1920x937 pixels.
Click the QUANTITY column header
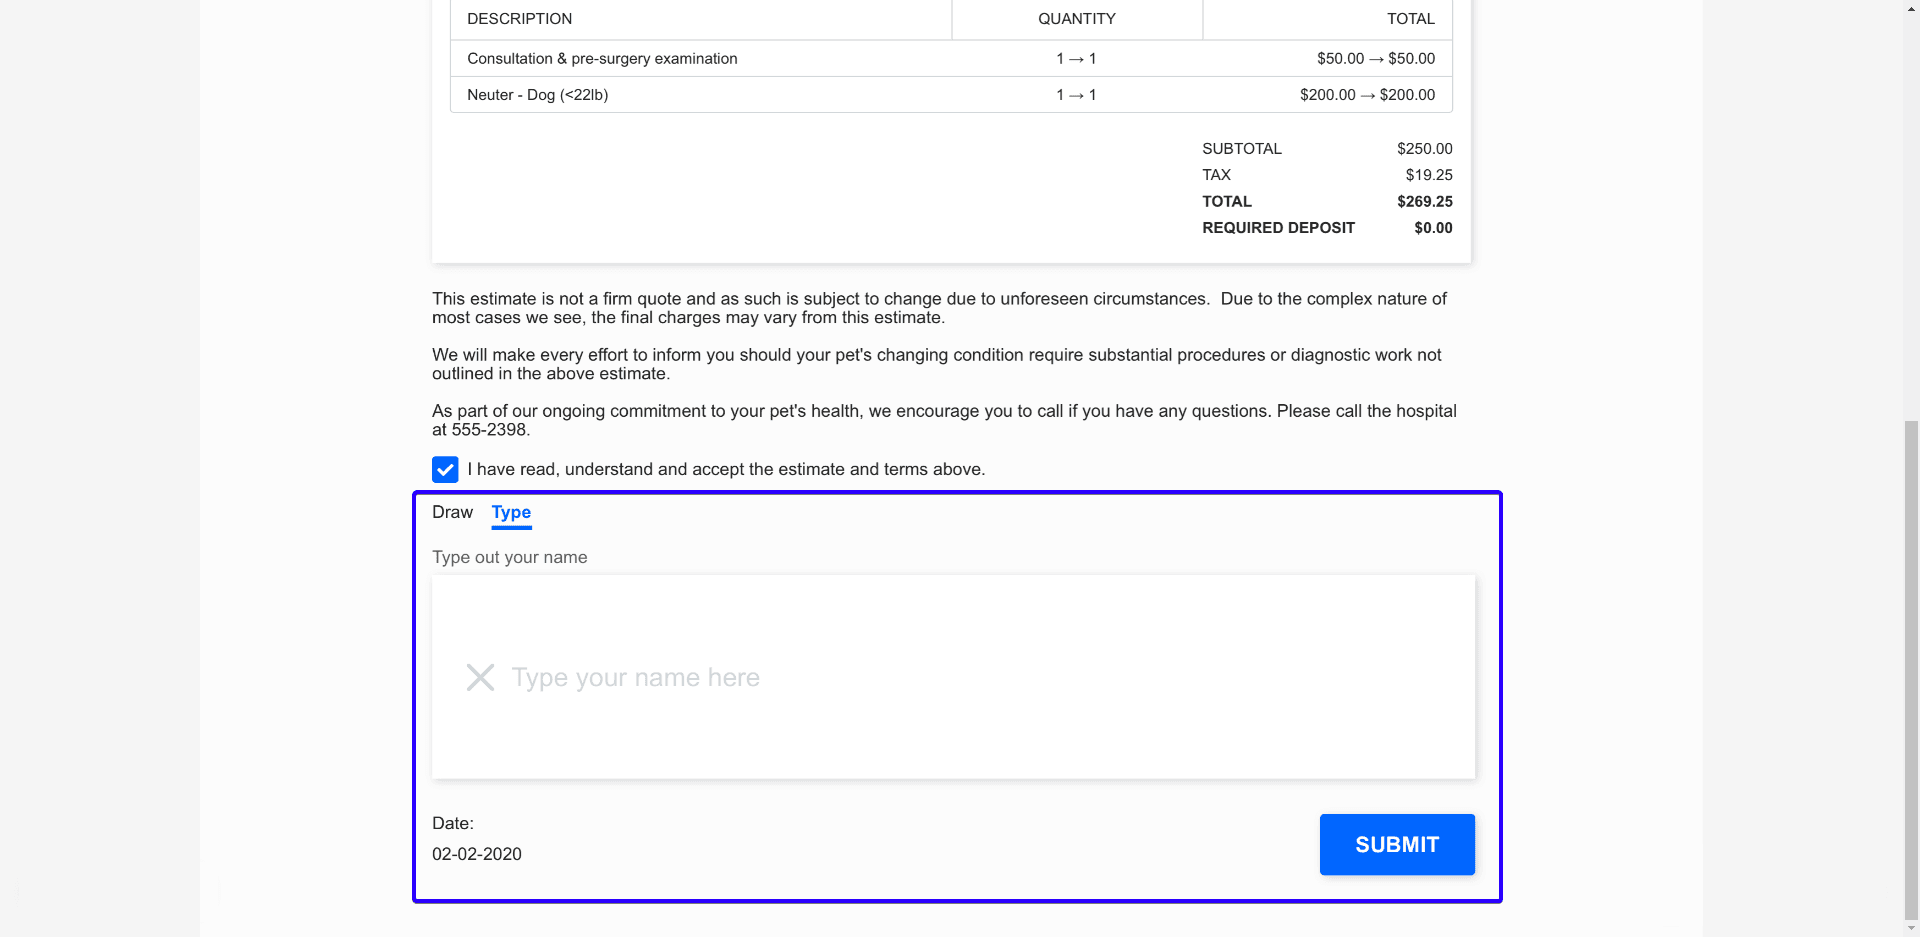click(1076, 19)
